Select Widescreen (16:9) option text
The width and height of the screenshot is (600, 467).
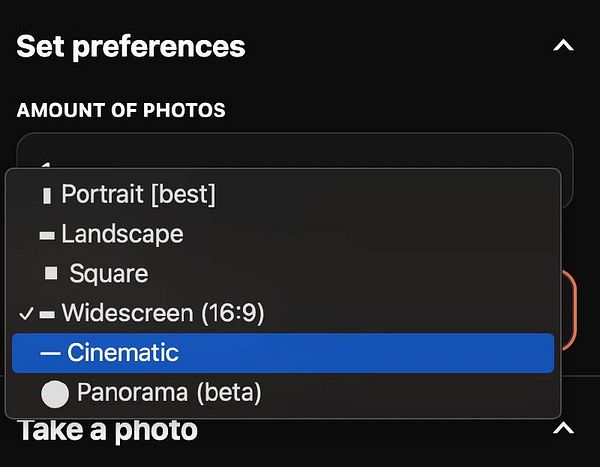(x=162, y=314)
